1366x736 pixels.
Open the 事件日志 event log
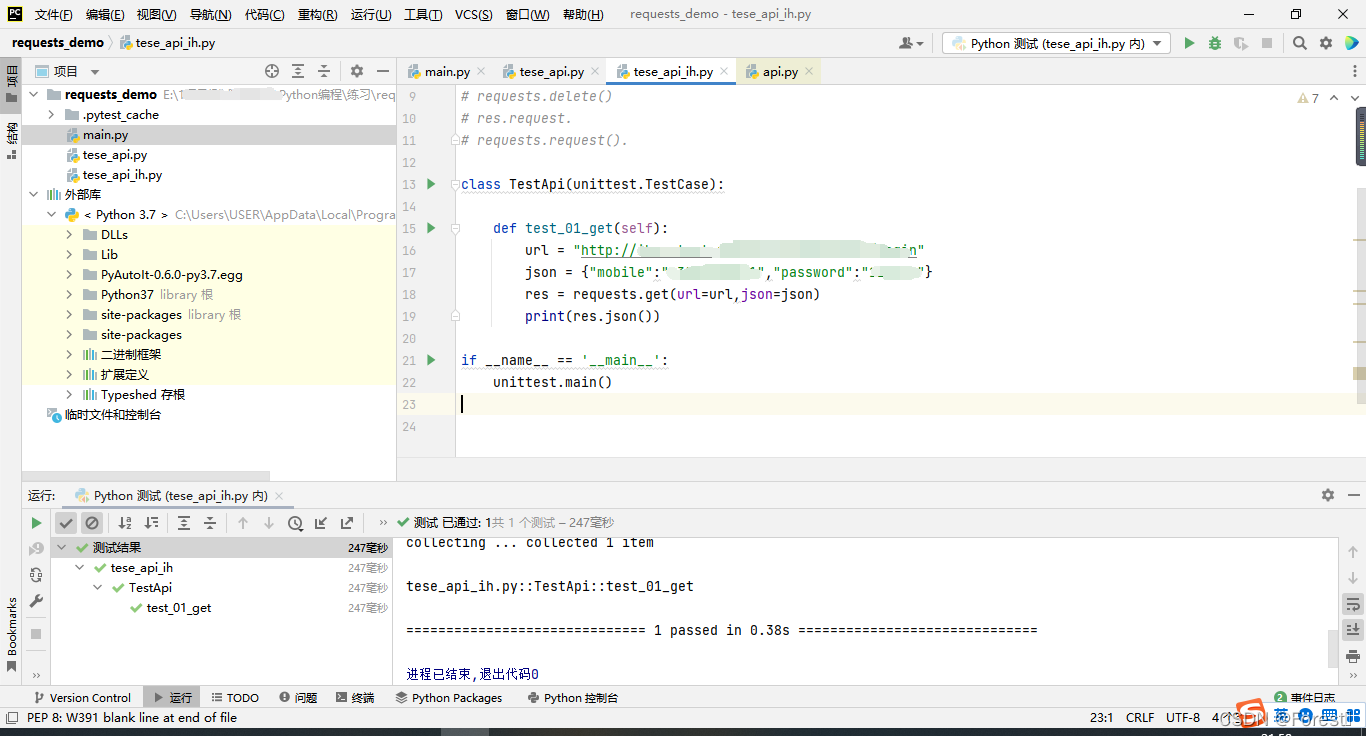click(1304, 697)
